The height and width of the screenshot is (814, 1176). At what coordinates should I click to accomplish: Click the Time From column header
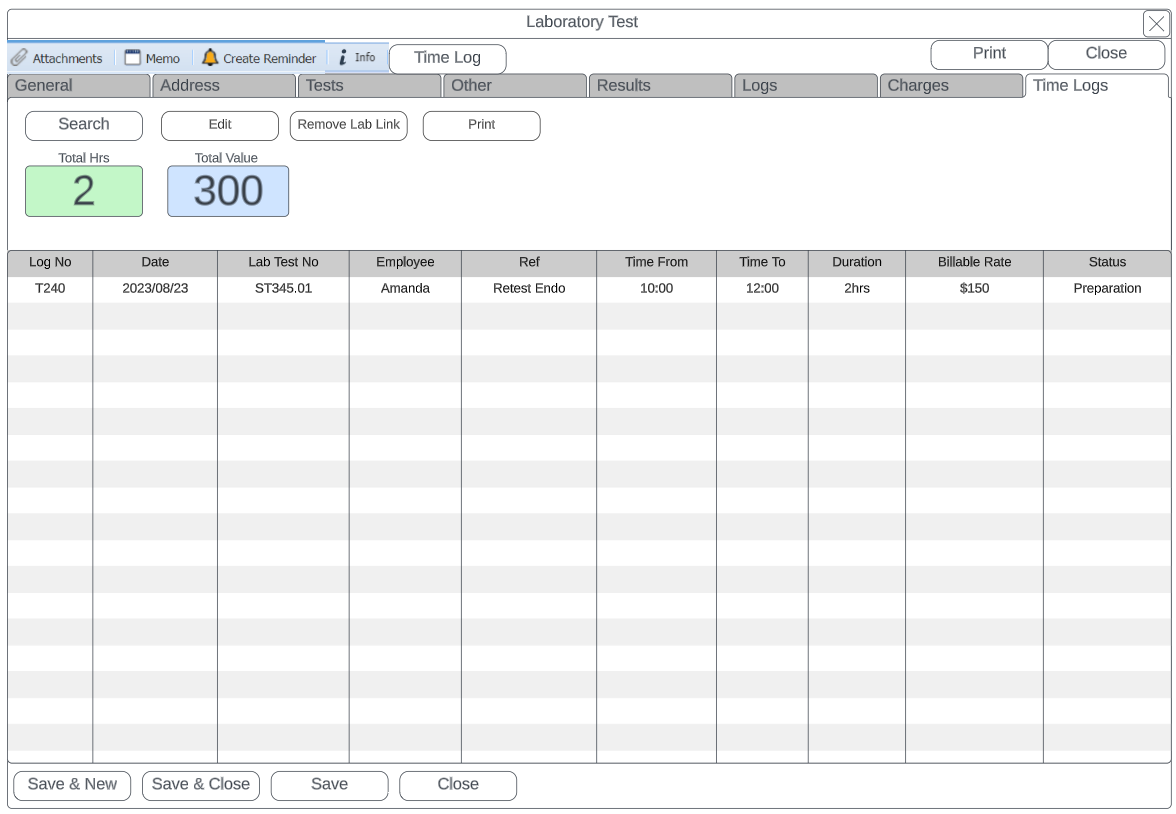pyautogui.click(x=656, y=263)
